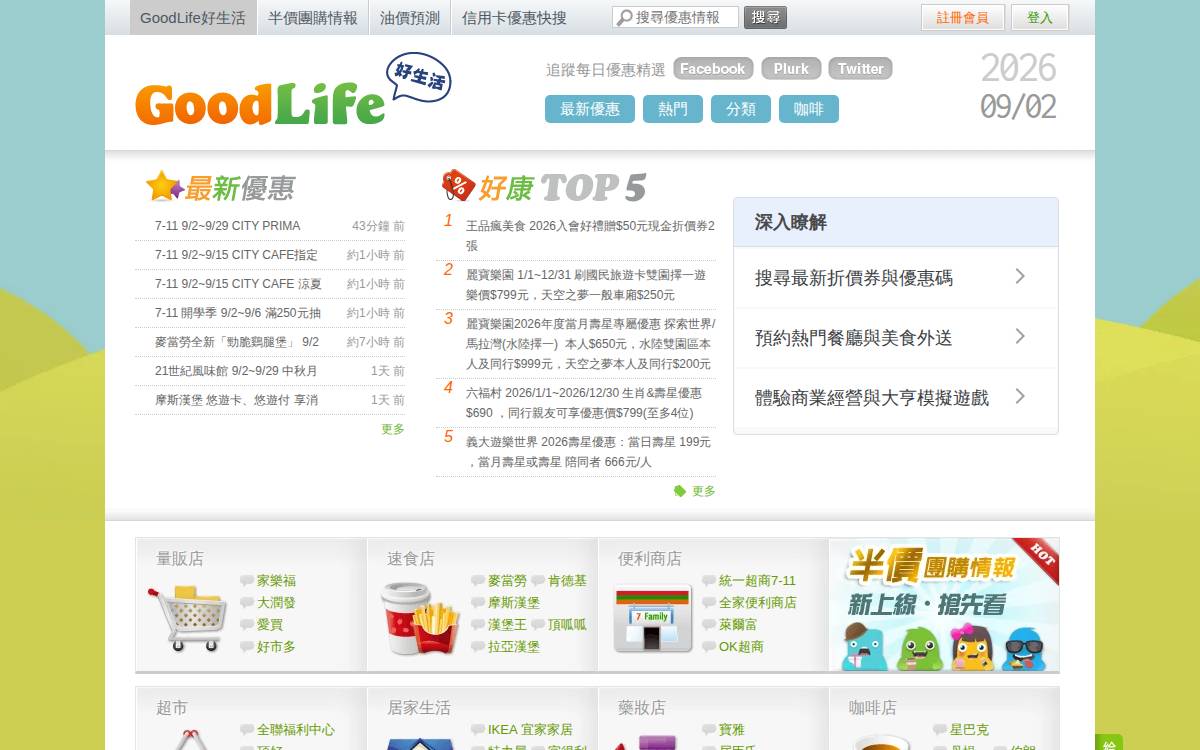This screenshot has height=750, width=1200.
Task: Click the speech bubble icon beside 頂呱呱
Action: pos(537,625)
